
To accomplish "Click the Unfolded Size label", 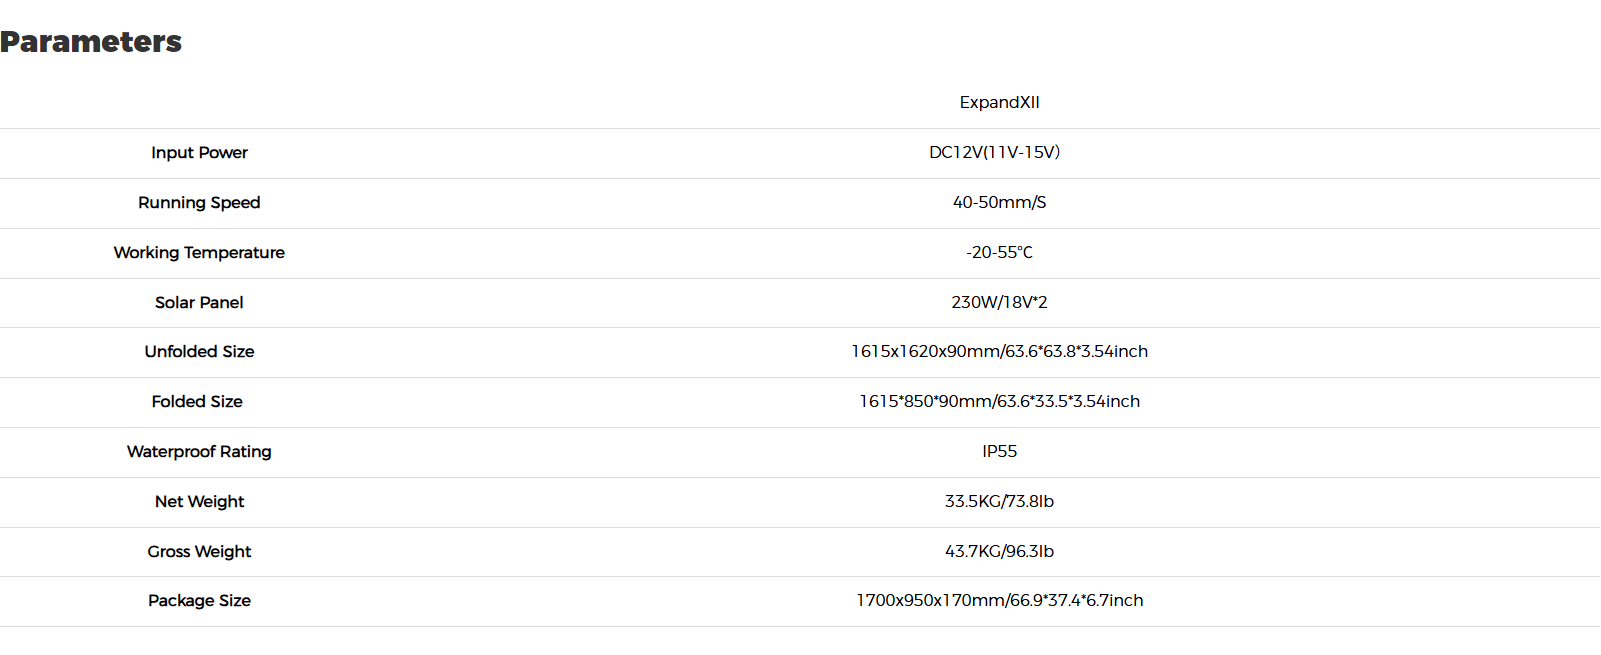I will [199, 352].
